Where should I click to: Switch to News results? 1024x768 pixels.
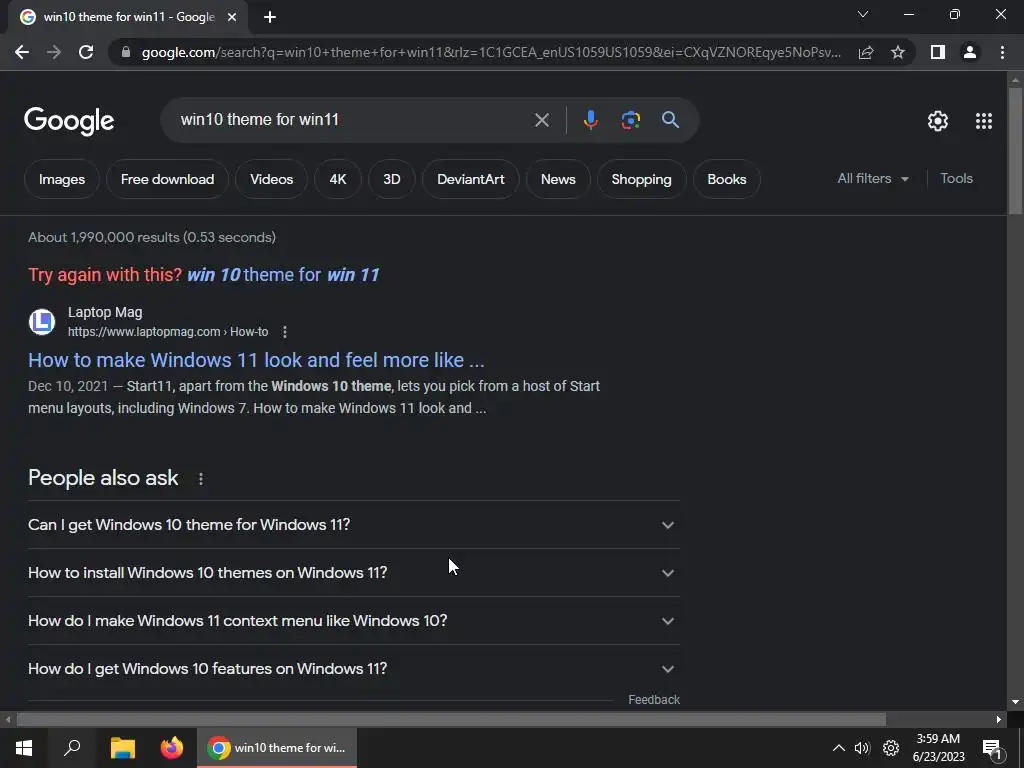558,179
